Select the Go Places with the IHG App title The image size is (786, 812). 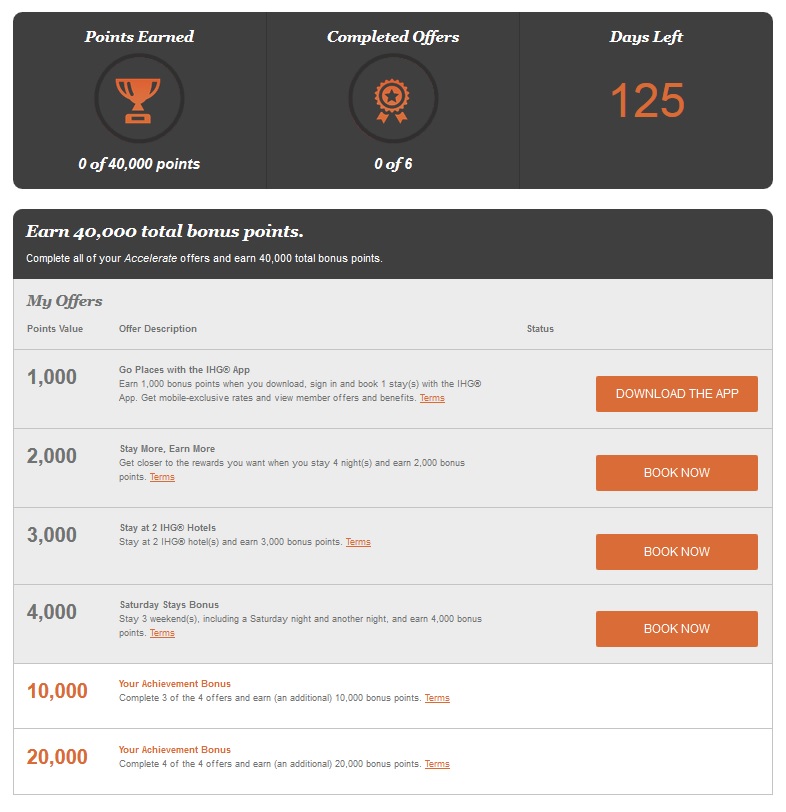pos(184,370)
